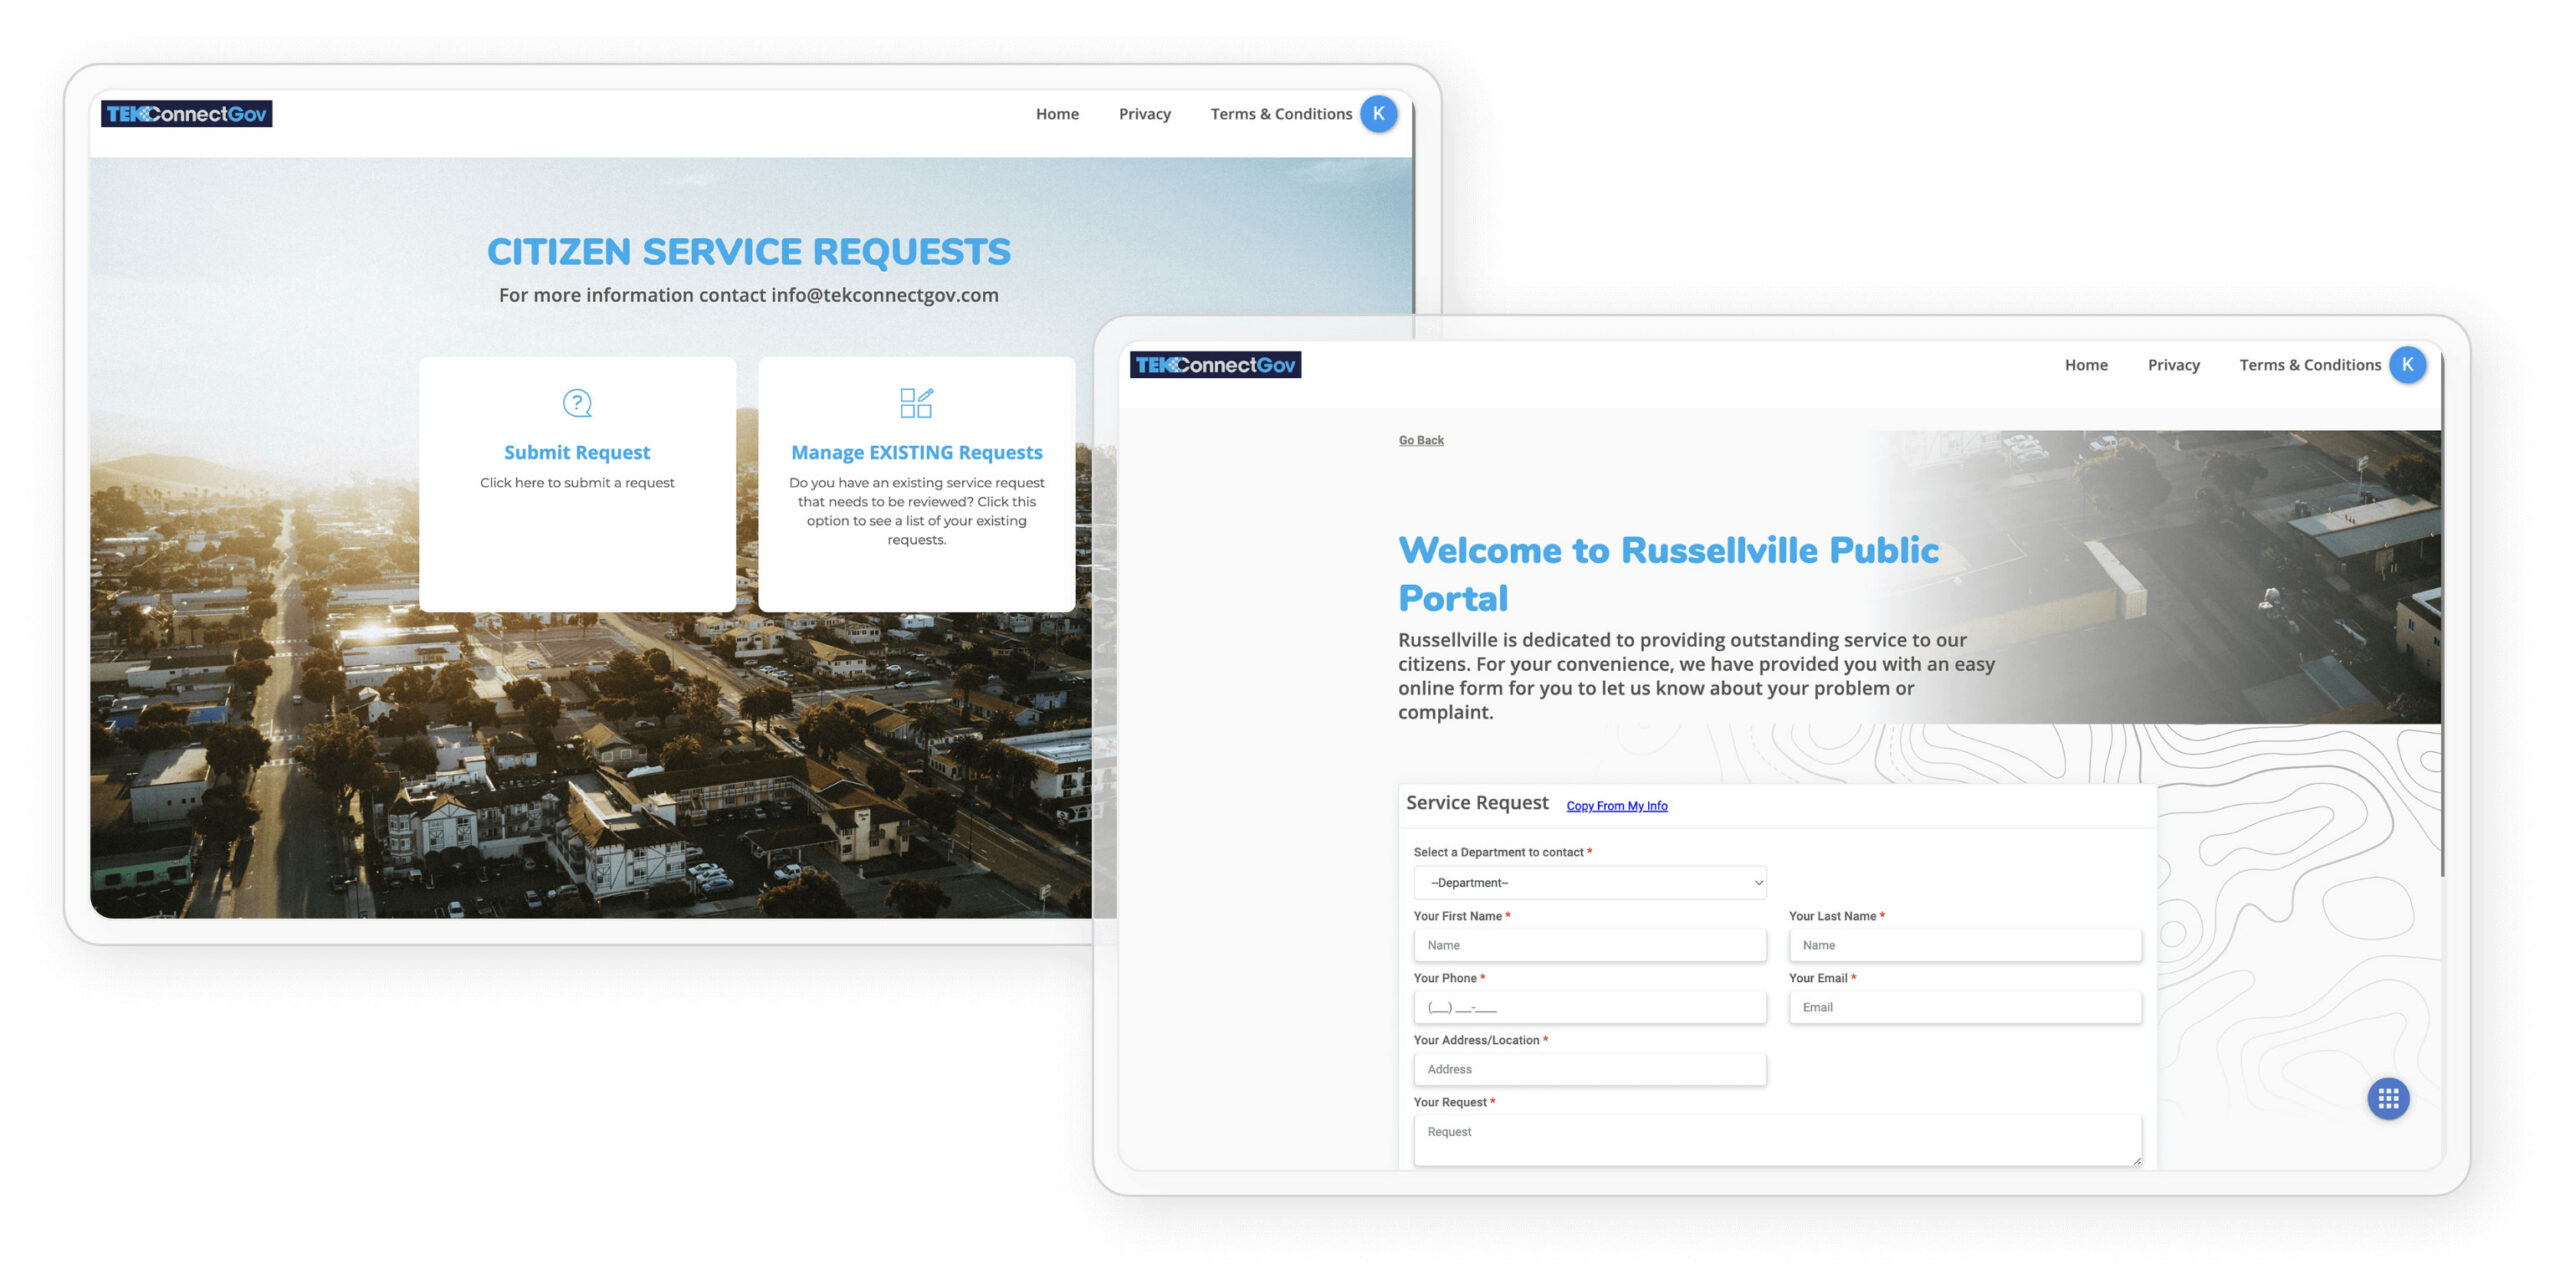Open the K user avatar in front window
This screenshot has width=2560, height=1285.
pos(2407,365)
